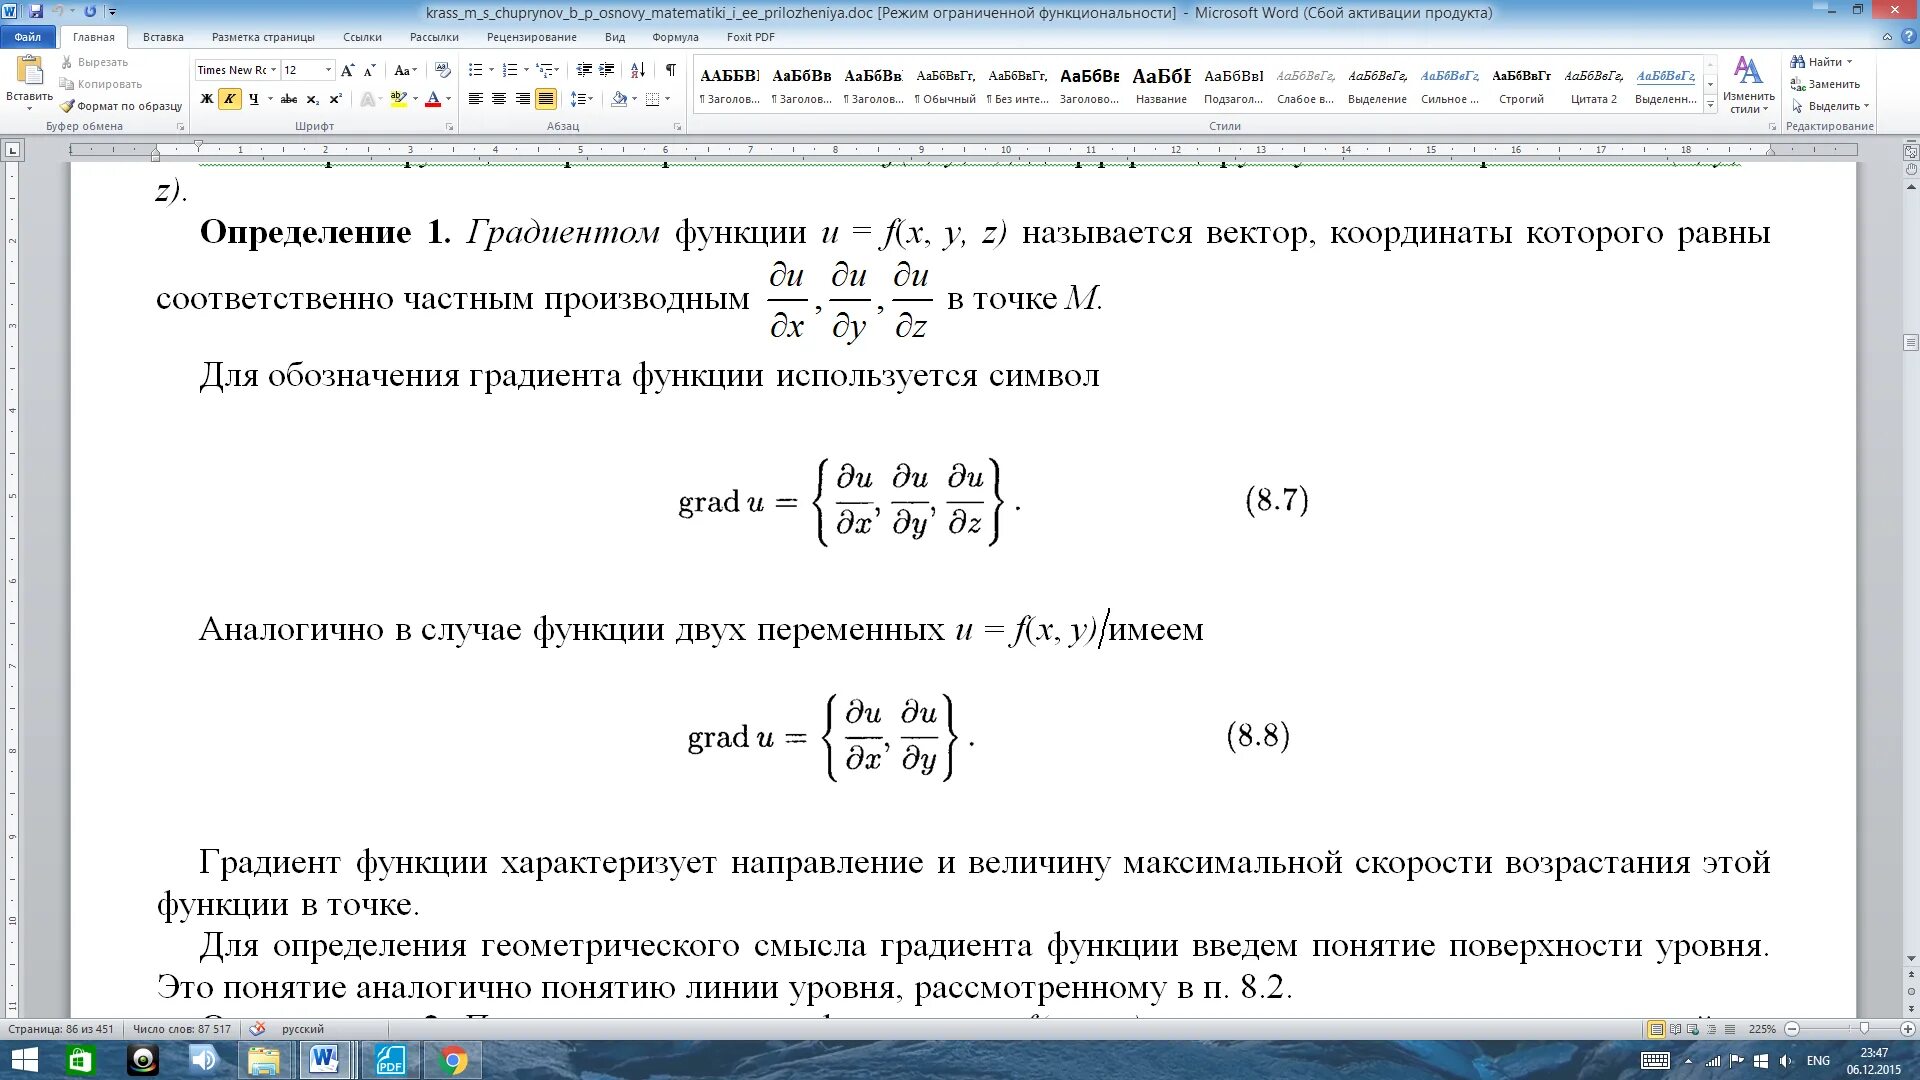Toggle italic (К) formatting off
The width and height of the screenshot is (1920, 1080).
(229, 99)
